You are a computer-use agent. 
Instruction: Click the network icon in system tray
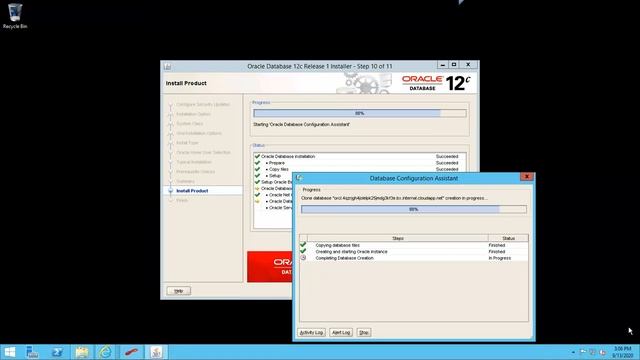click(592, 352)
